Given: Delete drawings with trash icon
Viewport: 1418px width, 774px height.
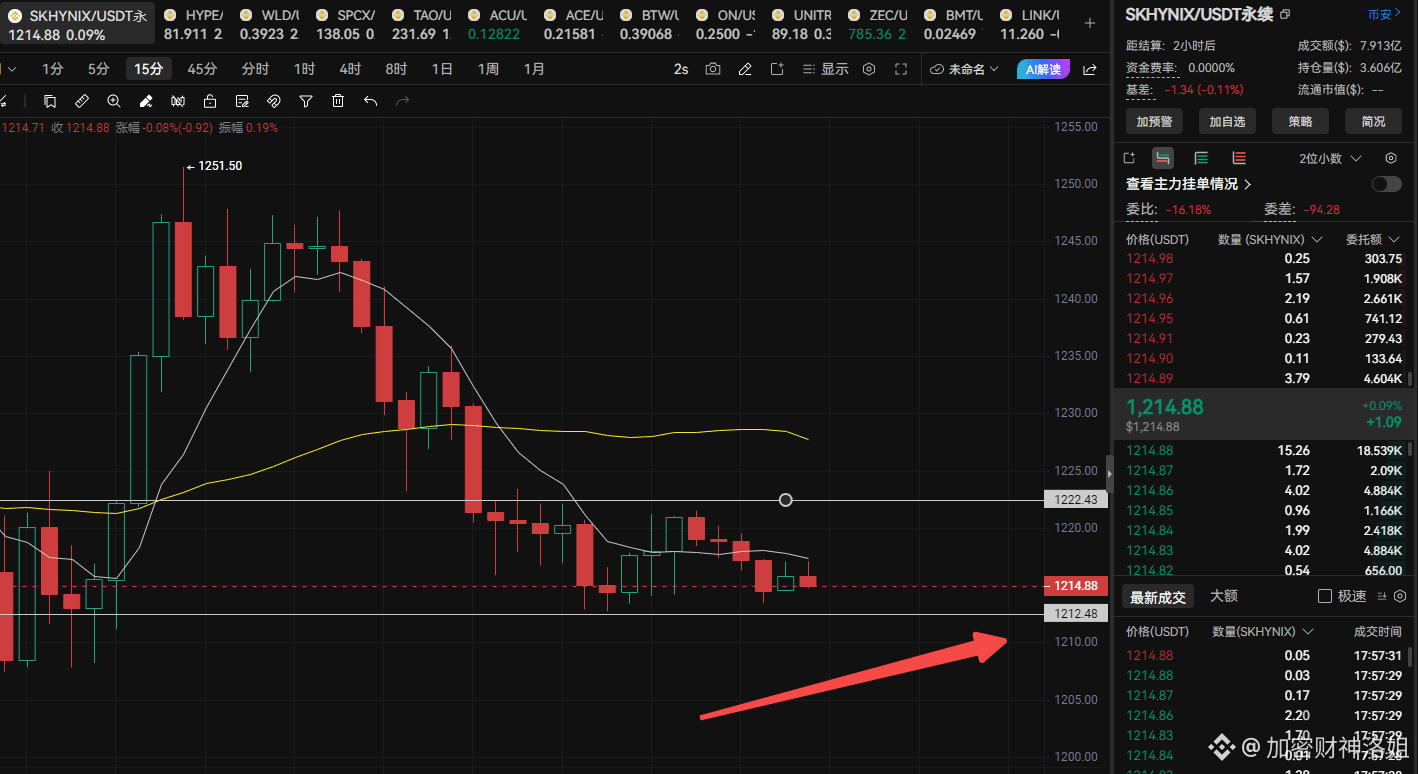Looking at the screenshot, I should pos(338,101).
